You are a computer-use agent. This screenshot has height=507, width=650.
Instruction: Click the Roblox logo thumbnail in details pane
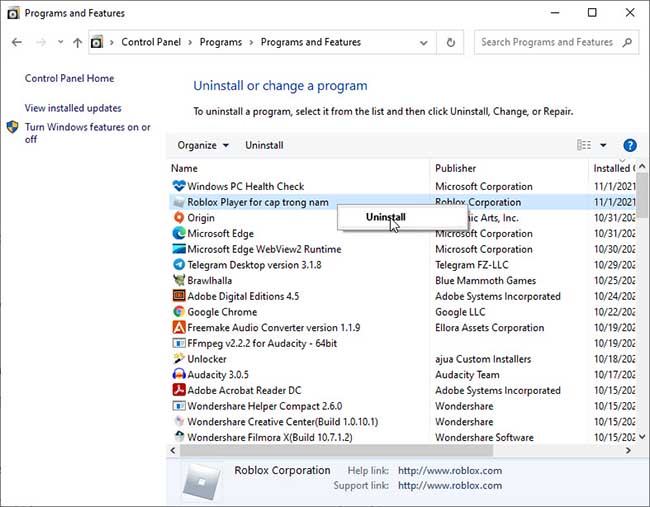[x=201, y=481]
